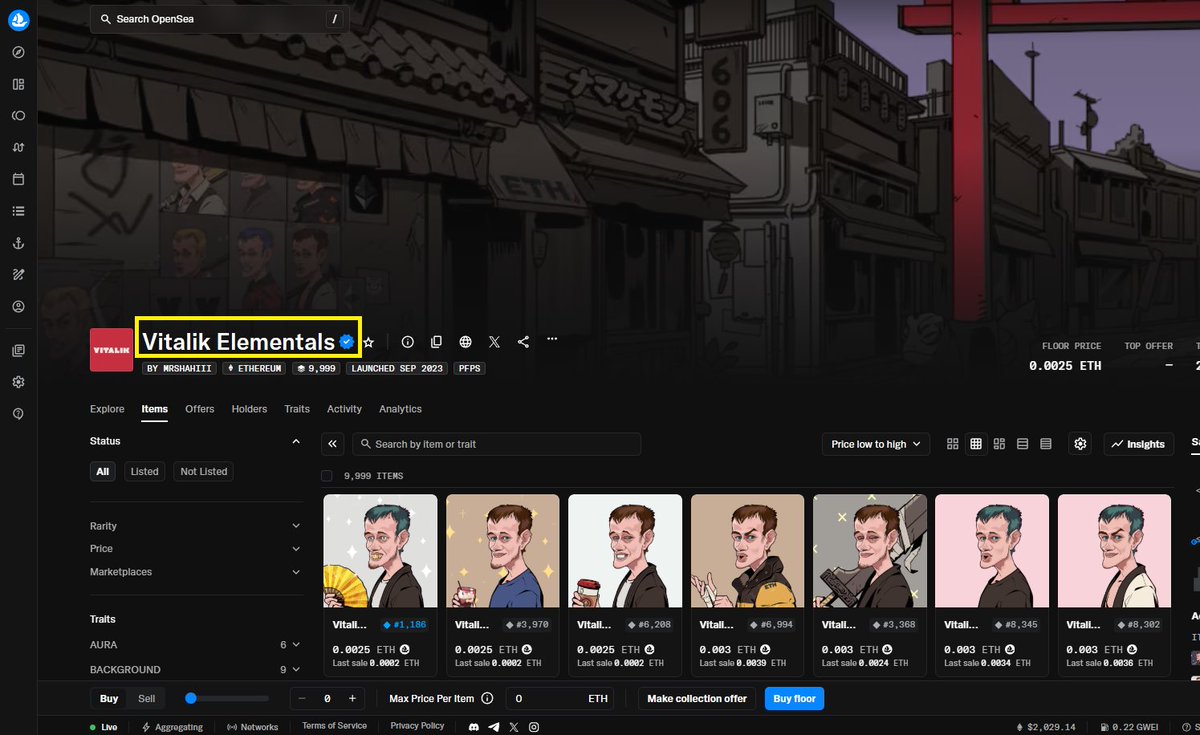
Task: Collapse the Status section
Action: [x=295, y=441]
